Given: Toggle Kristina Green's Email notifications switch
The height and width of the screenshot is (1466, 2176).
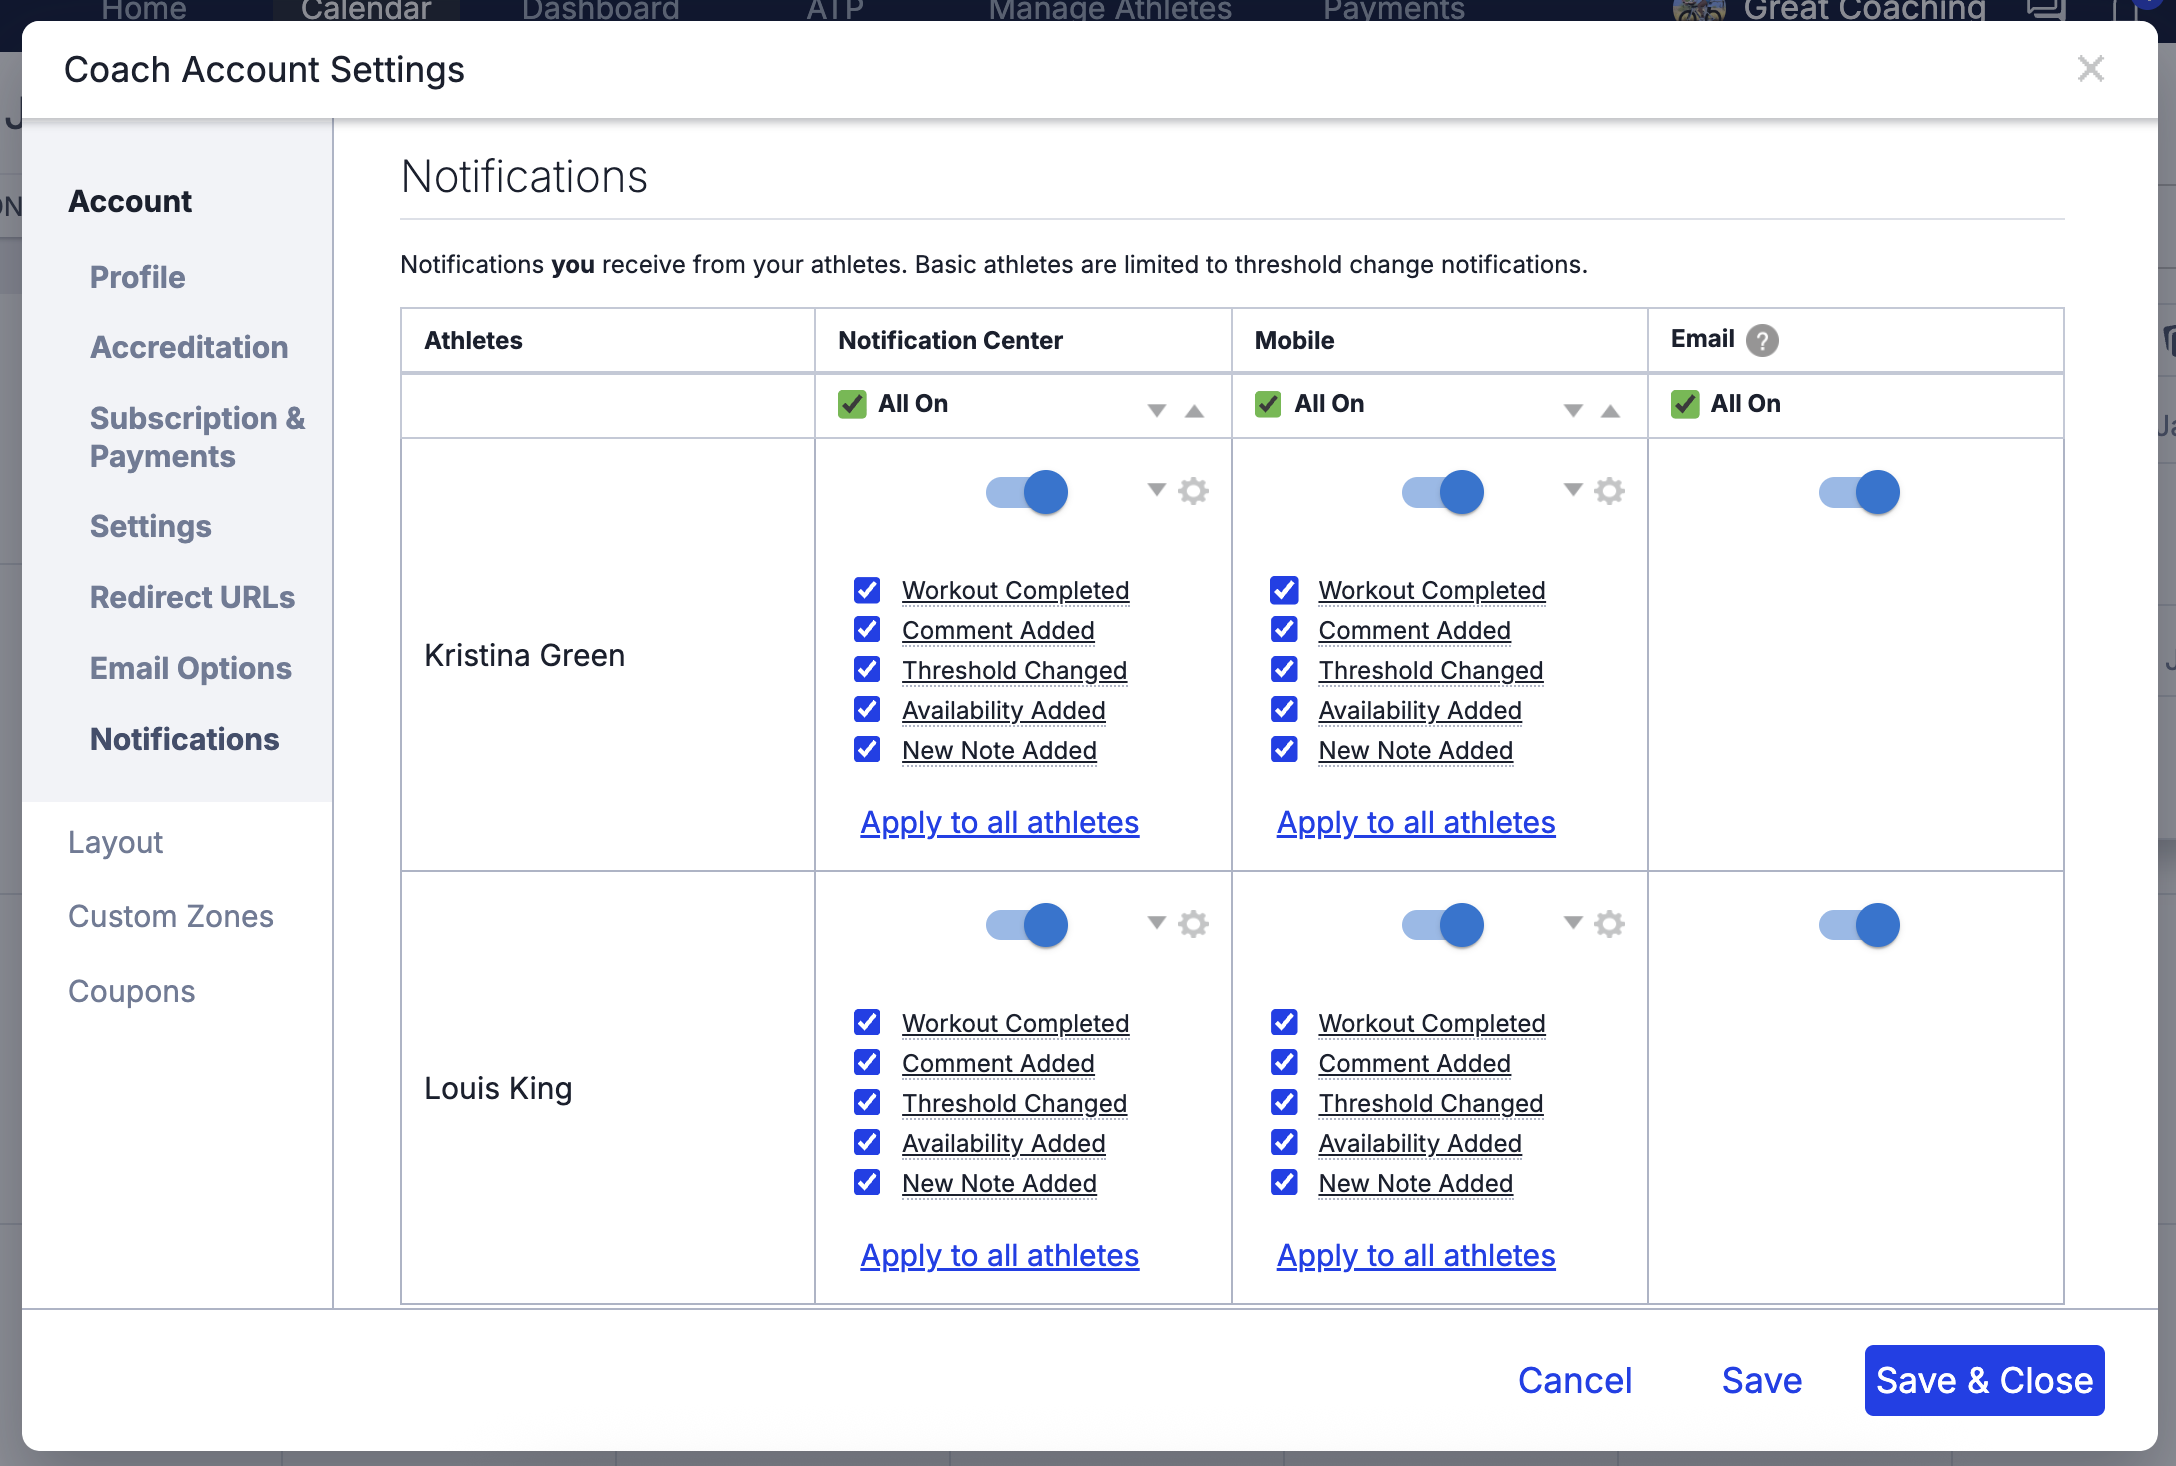Looking at the screenshot, I should (x=1859, y=492).
